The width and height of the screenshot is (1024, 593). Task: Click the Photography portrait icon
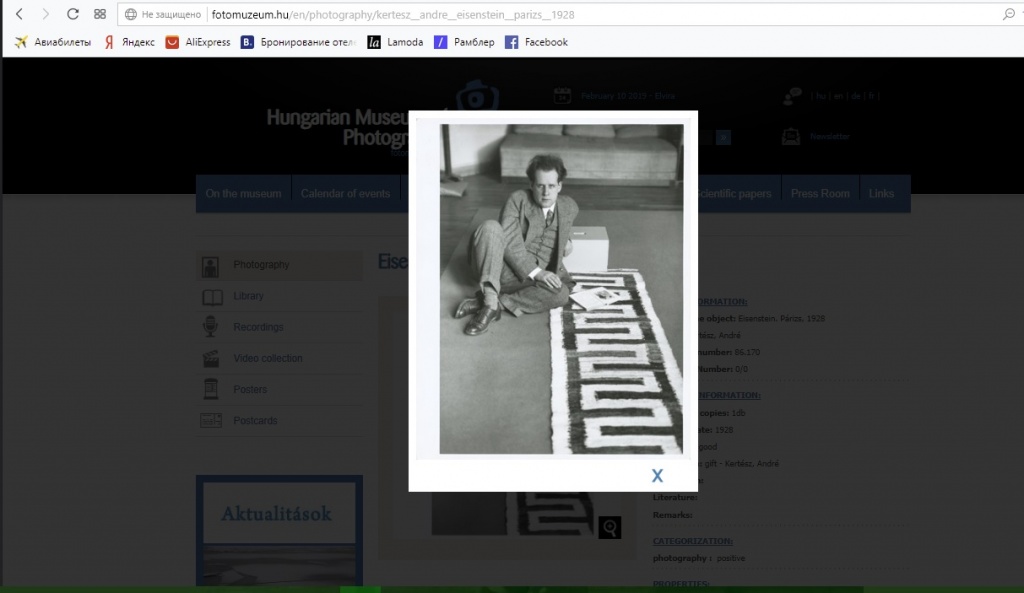click(x=210, y=266)
